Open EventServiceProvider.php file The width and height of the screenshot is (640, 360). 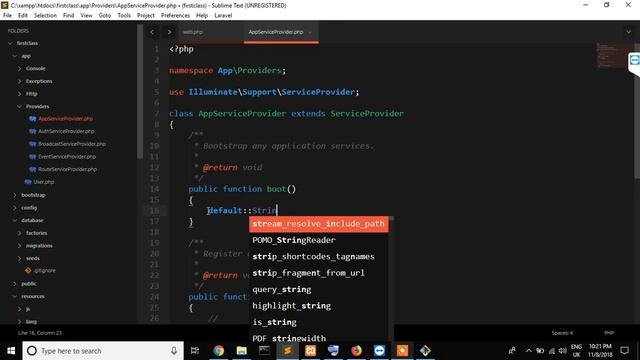(x=67, y=157)
